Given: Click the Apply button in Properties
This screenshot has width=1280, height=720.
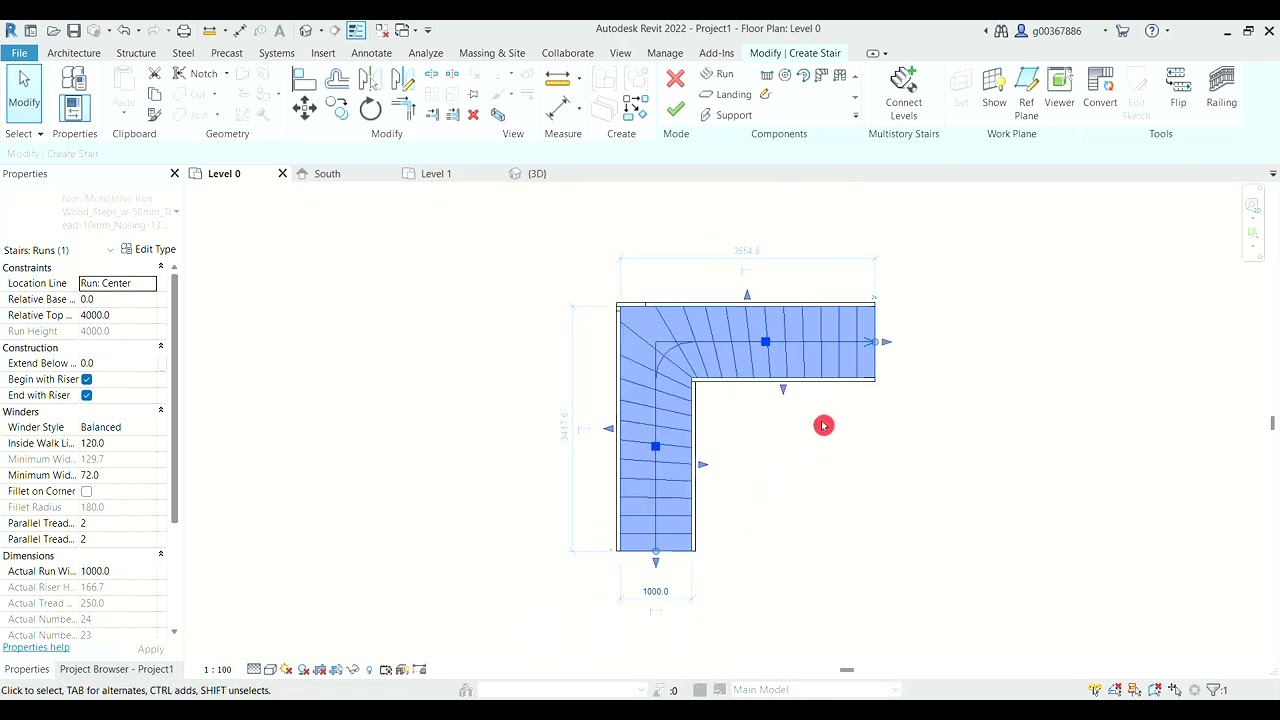Looking at the screenshot, I should point(151,650).
